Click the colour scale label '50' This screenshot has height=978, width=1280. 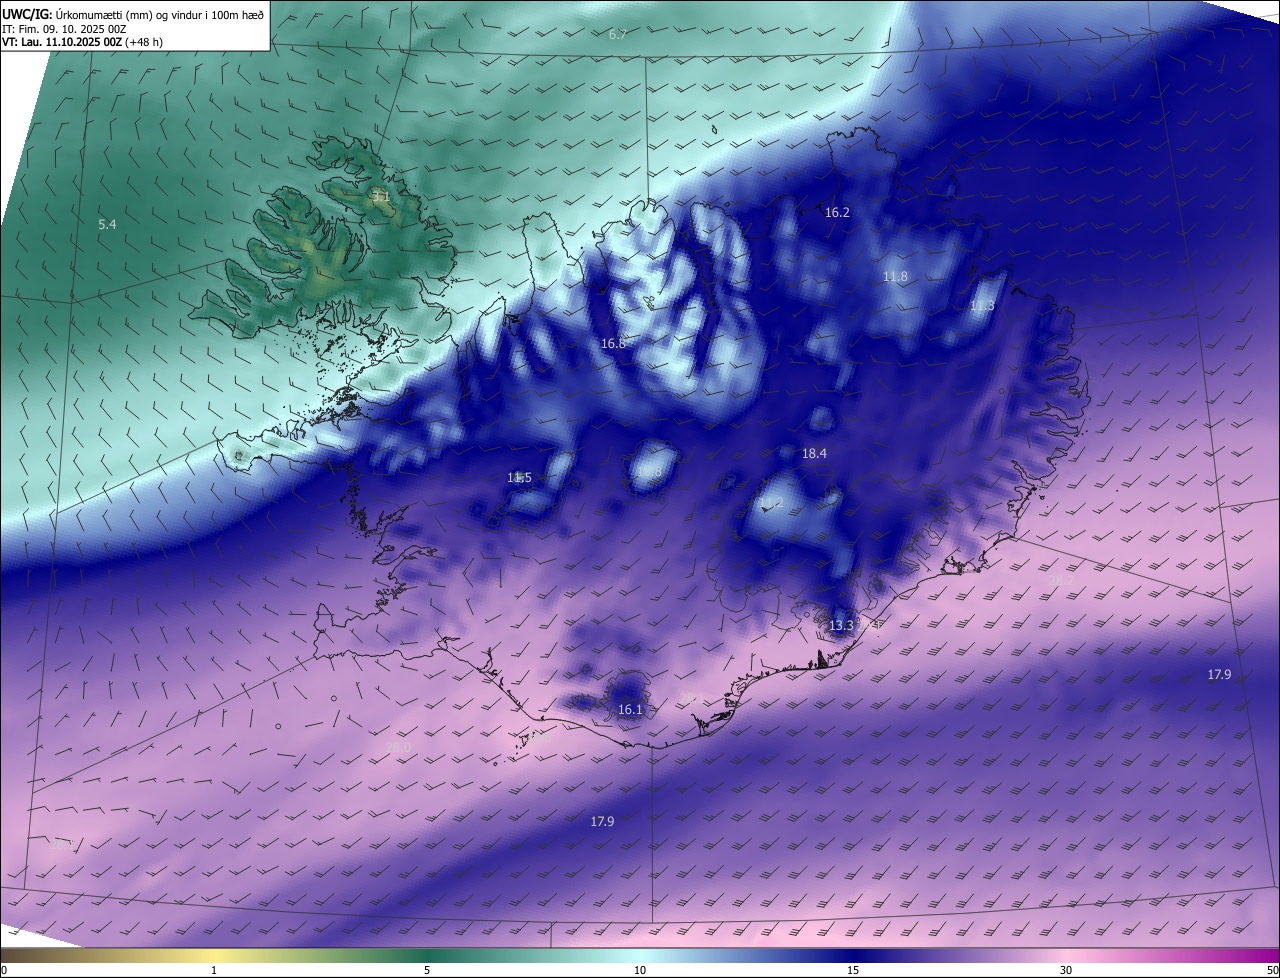click(x=1271, y=970)
